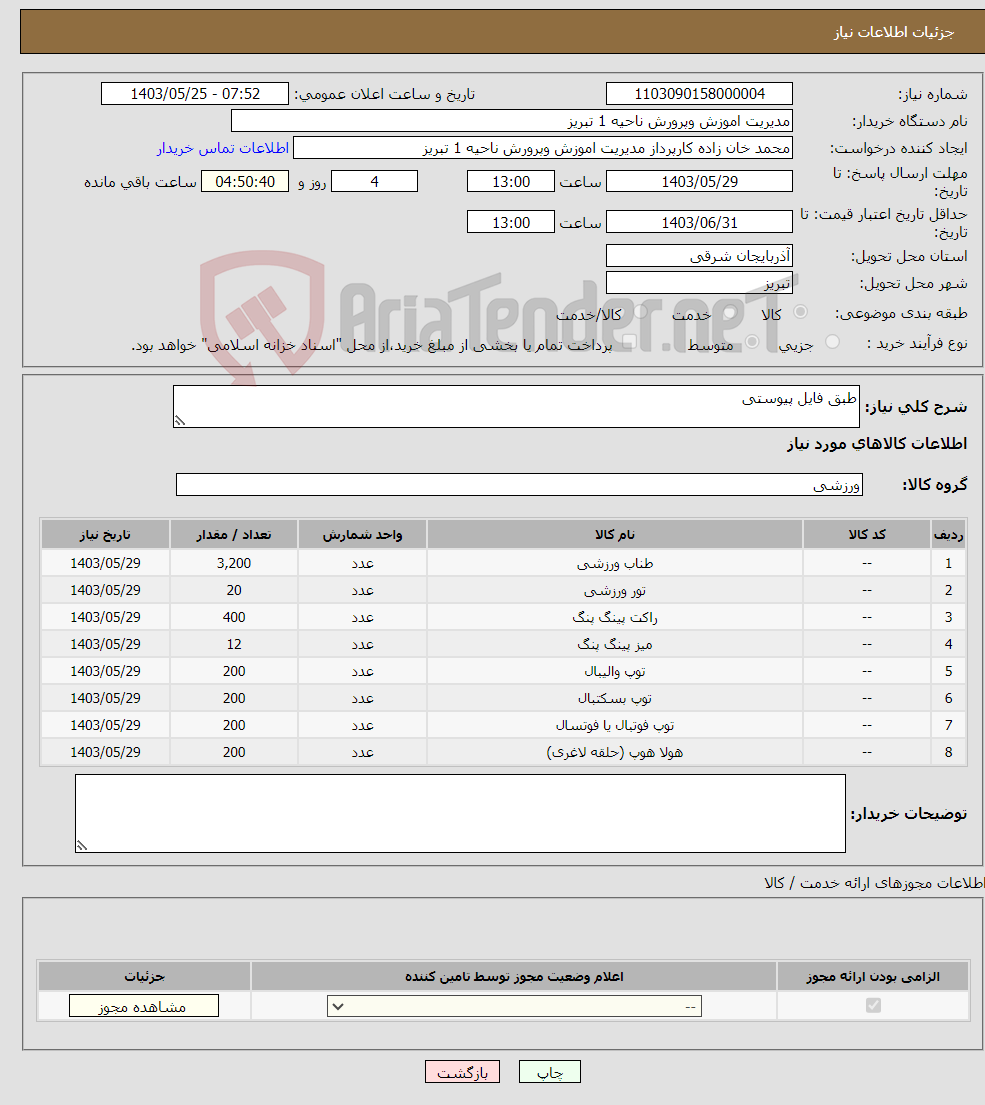
Task: Click the resize handle of buyer notes textarea
Action: pyautogui.click(x=82, y=846)
